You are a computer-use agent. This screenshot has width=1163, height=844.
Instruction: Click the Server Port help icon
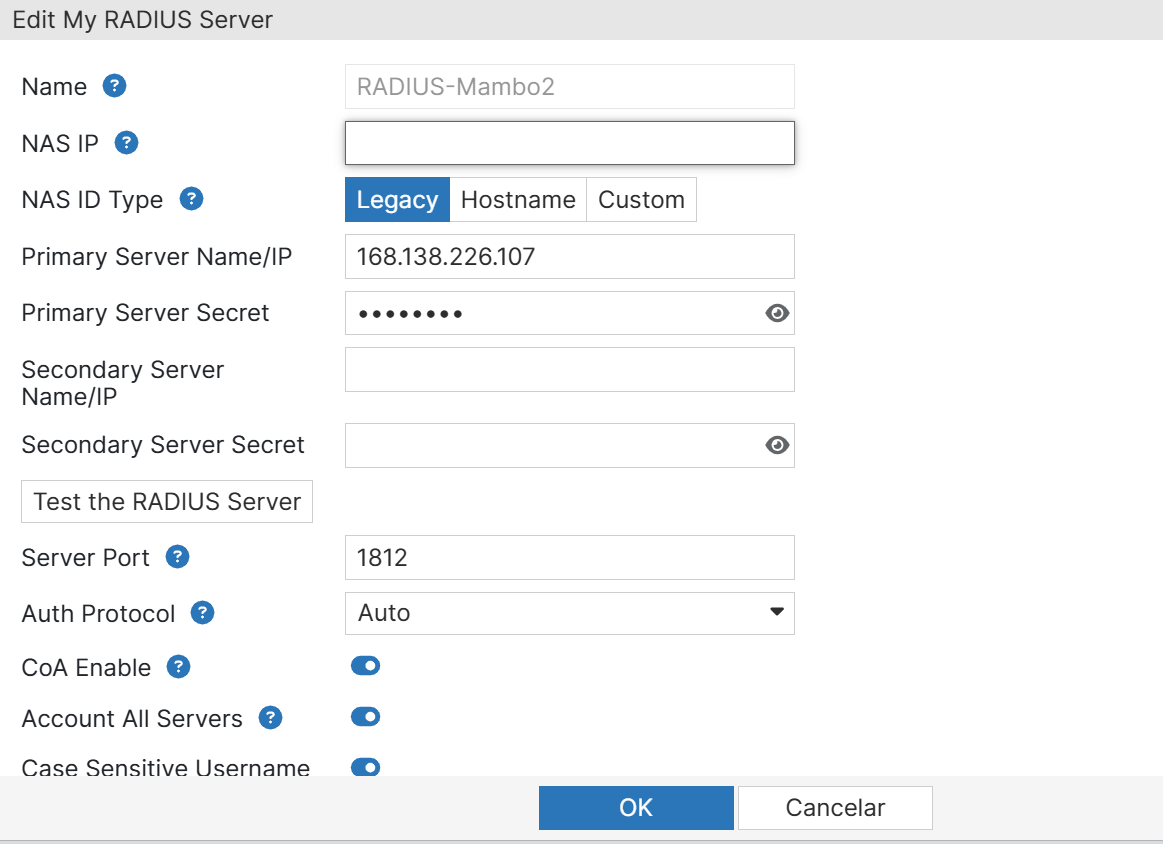click(x=177, y=557)
